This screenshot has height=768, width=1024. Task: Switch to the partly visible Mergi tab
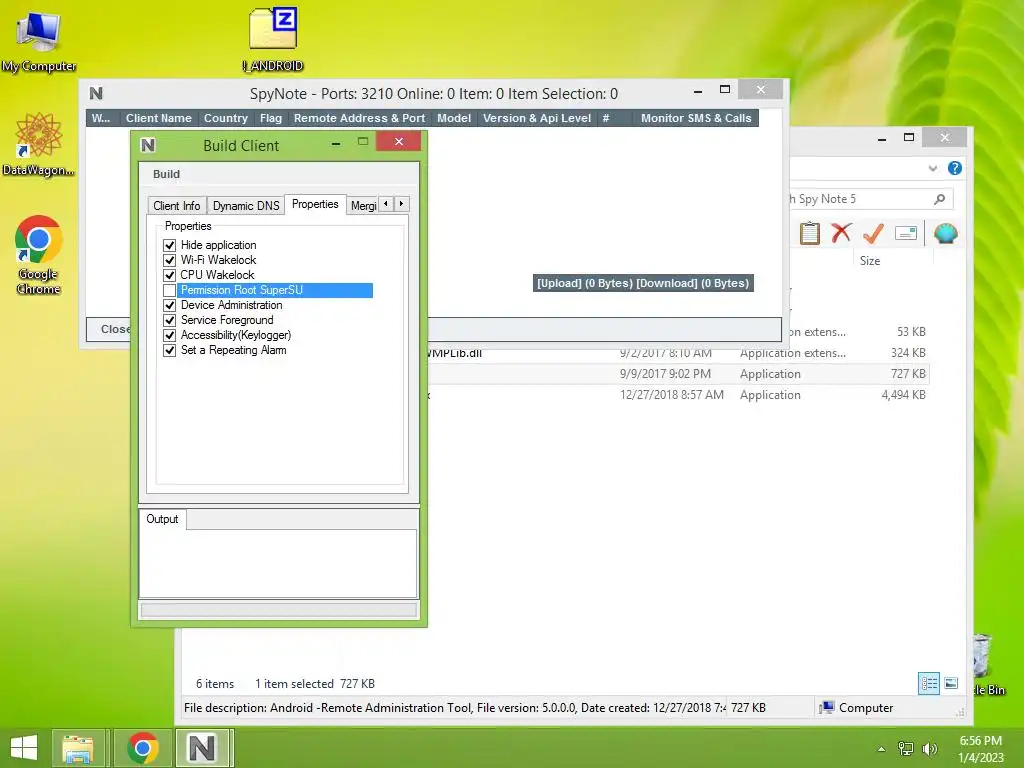coord(362,206)
